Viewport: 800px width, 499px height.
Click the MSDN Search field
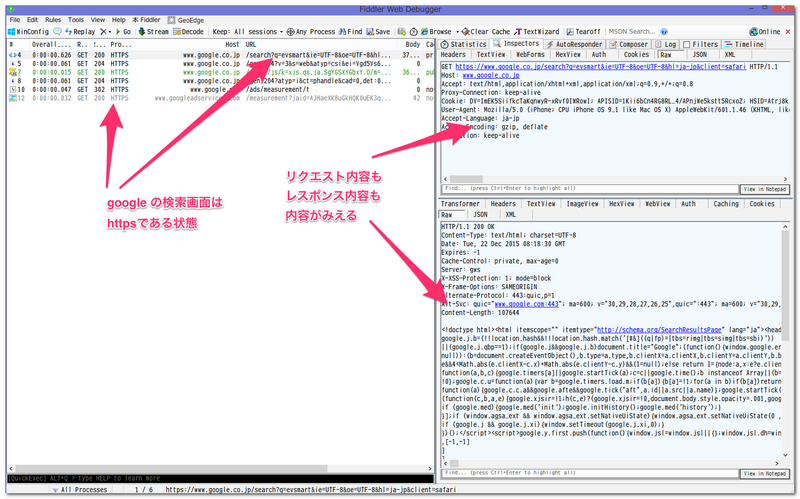click(x=632, y=32)
